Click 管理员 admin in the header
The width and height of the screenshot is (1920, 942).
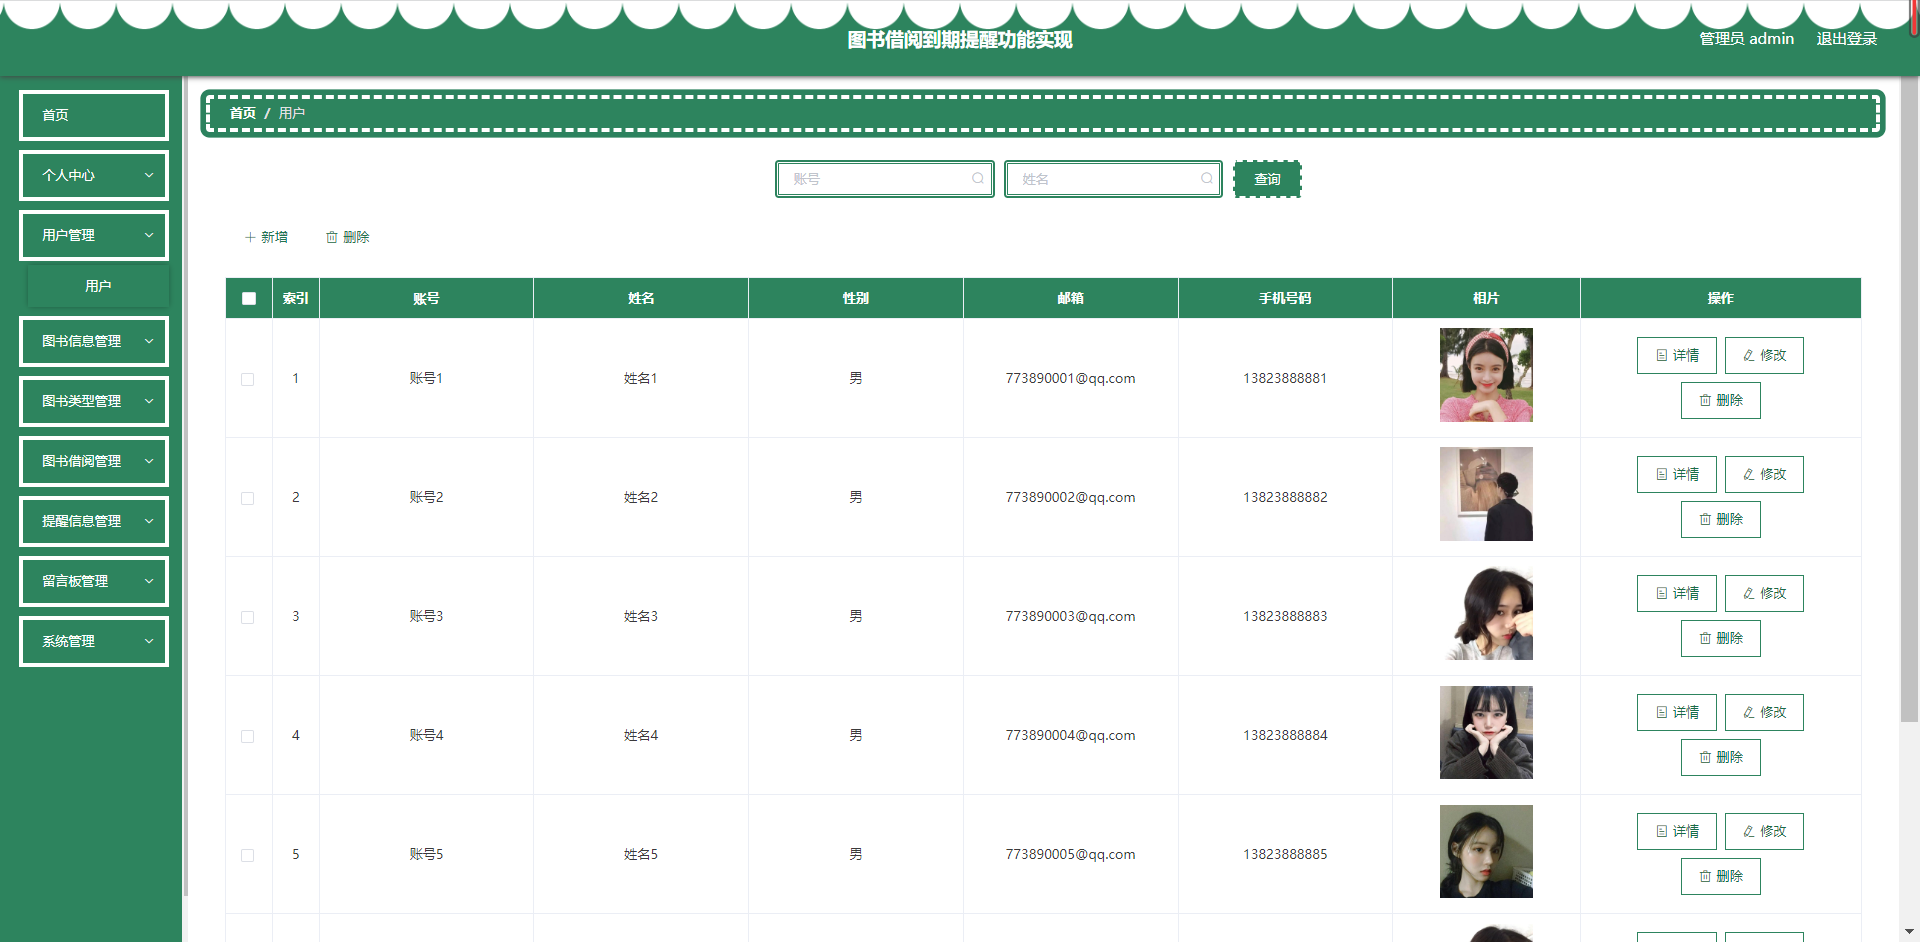(1746, 39)
